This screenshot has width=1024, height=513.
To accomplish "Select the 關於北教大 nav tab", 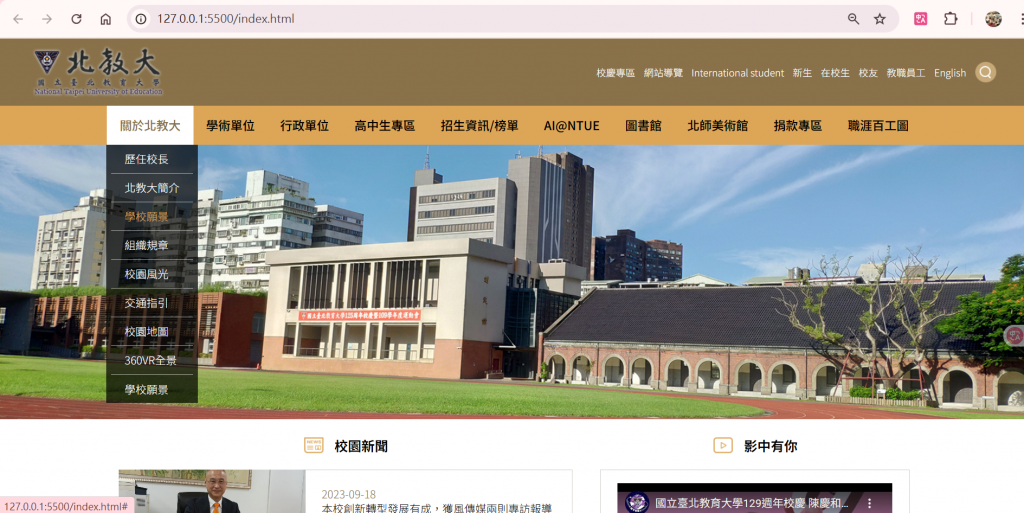I will click(x=150, y=125).
